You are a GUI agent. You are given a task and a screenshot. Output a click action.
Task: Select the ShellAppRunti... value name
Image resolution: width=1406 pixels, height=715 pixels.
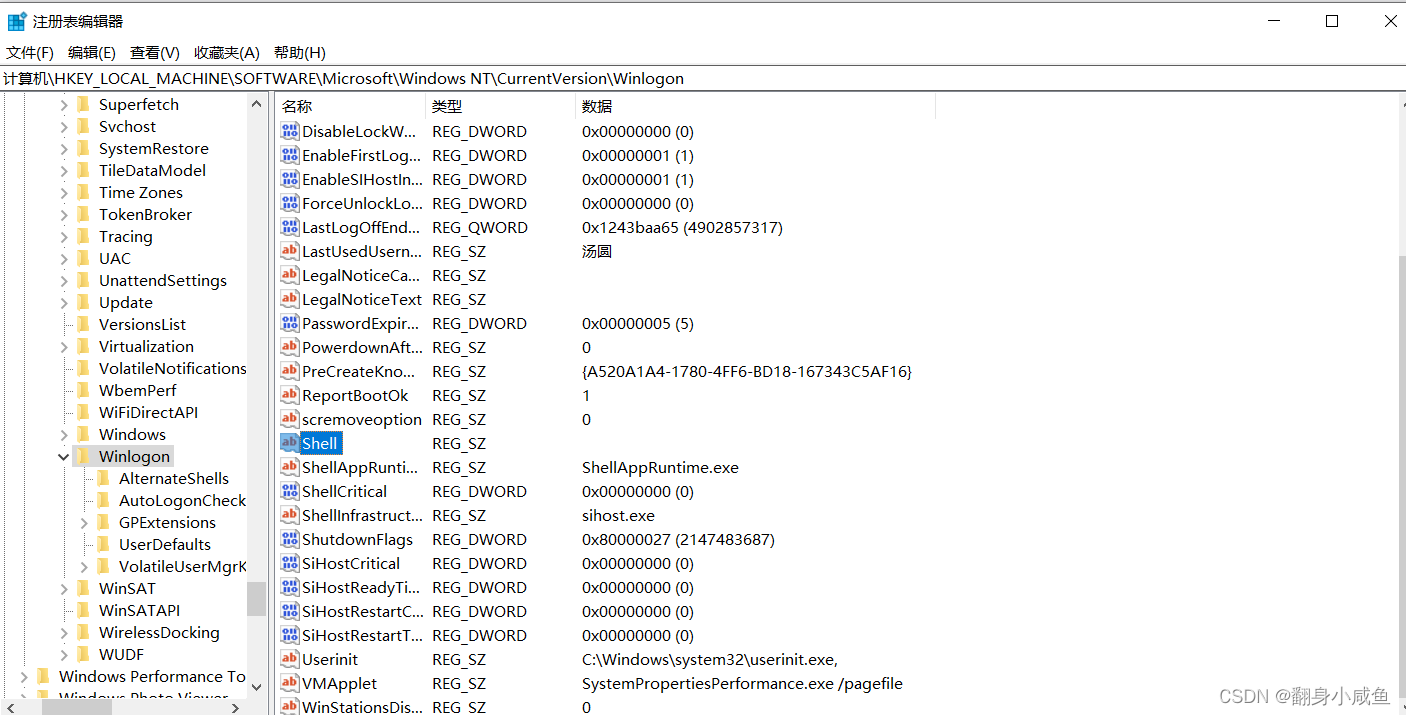[x=361, y=467]
